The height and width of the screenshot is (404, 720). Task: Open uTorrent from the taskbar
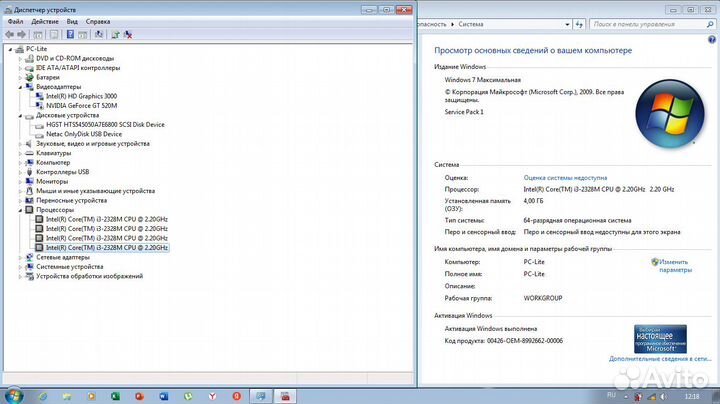point(188,396)
